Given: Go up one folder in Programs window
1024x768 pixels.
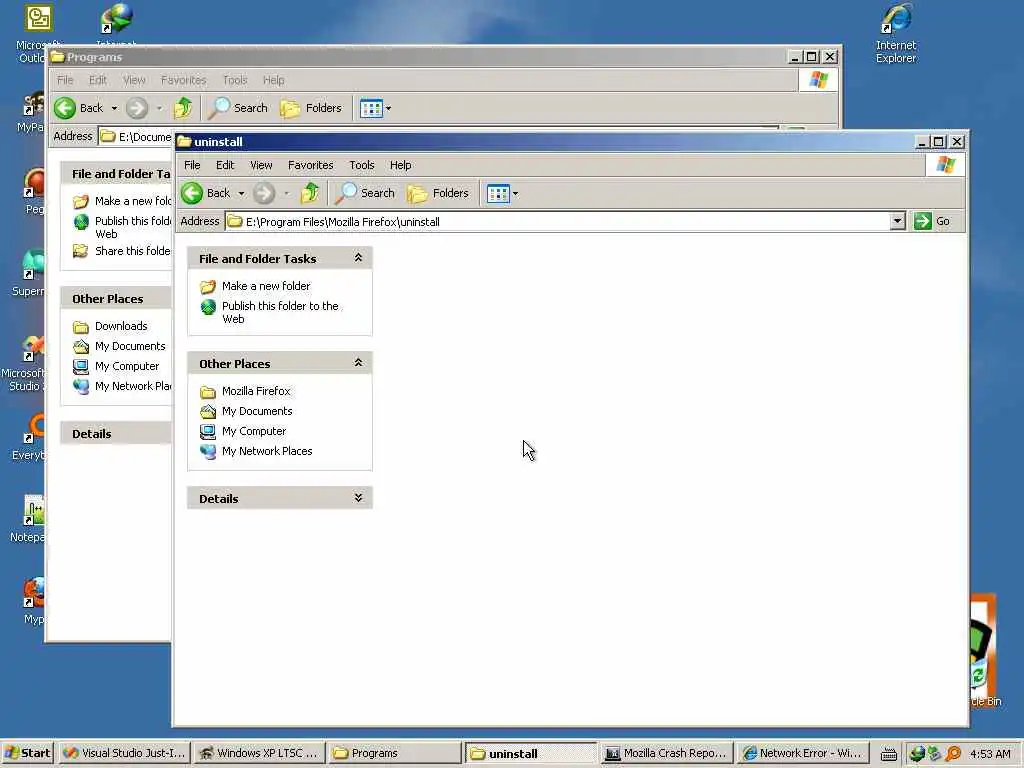Looking at the screenshot, I should pos(183,108).
